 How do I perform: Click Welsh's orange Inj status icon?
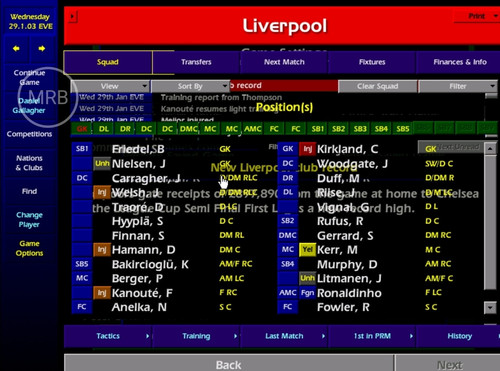point(102,192)
